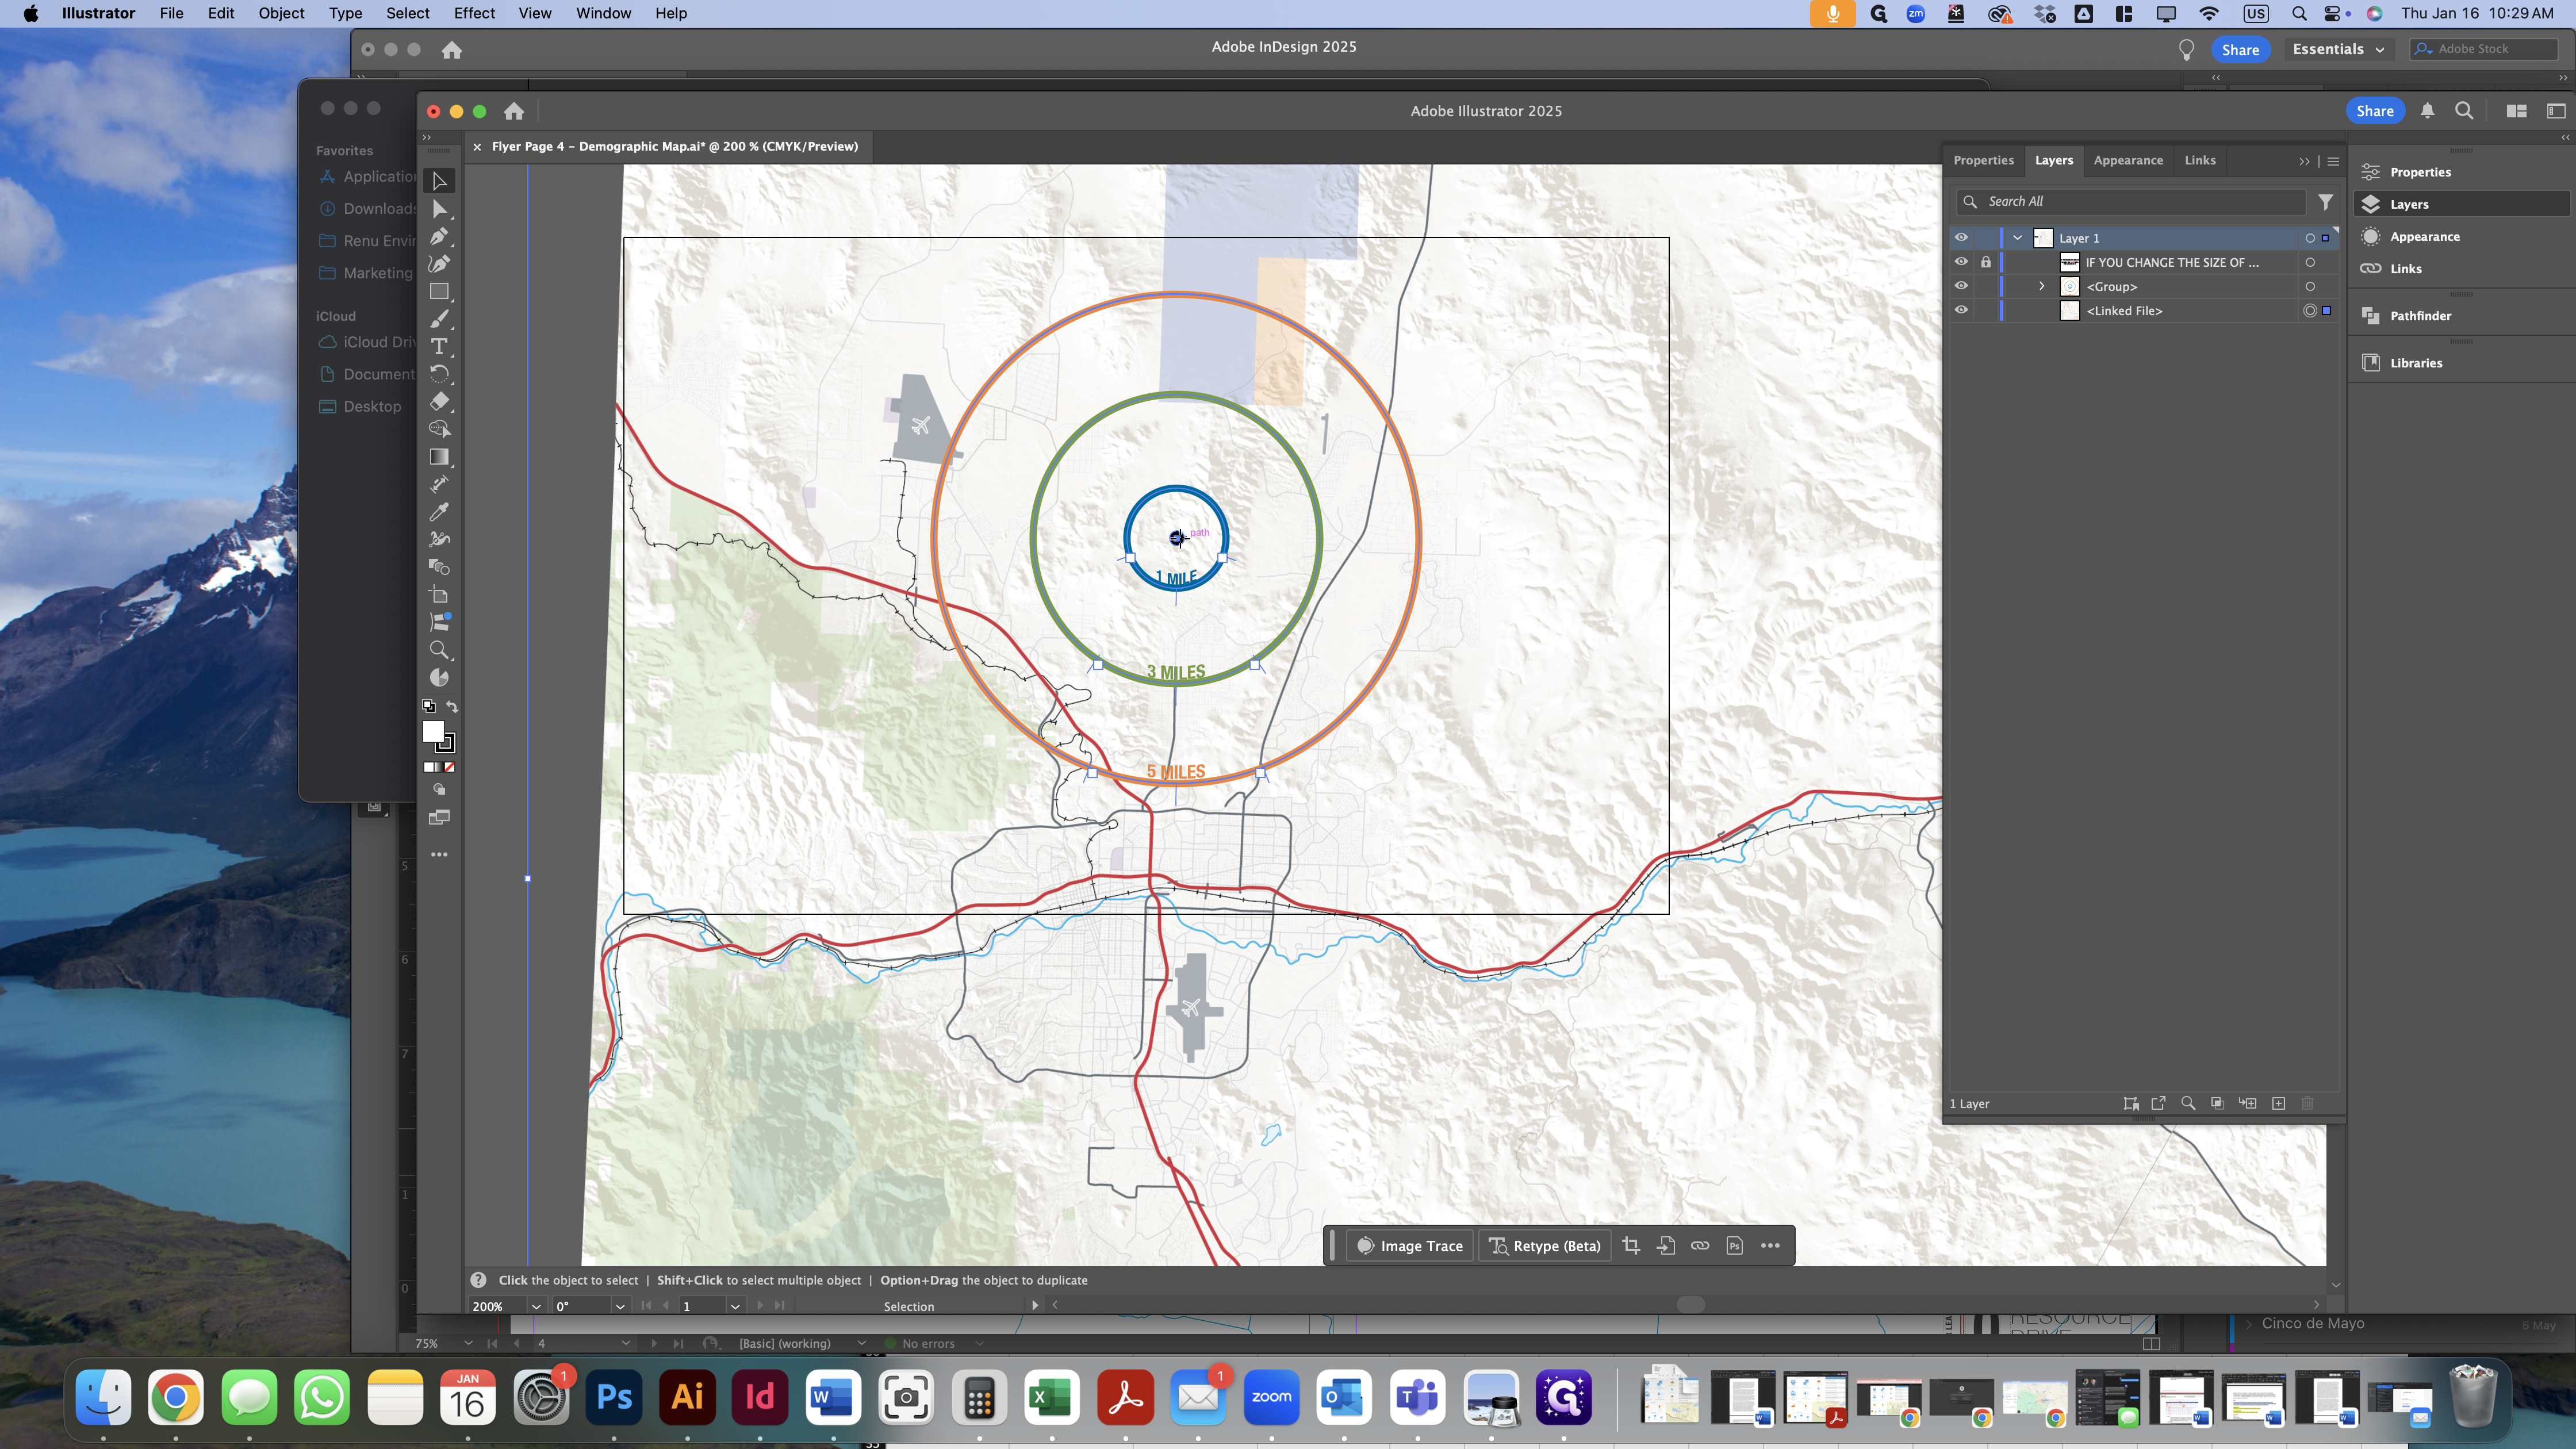This screenshot has width=2576, height=1449.
Task: Open Illustrator notifications bell
Action: coord(2427,111)
